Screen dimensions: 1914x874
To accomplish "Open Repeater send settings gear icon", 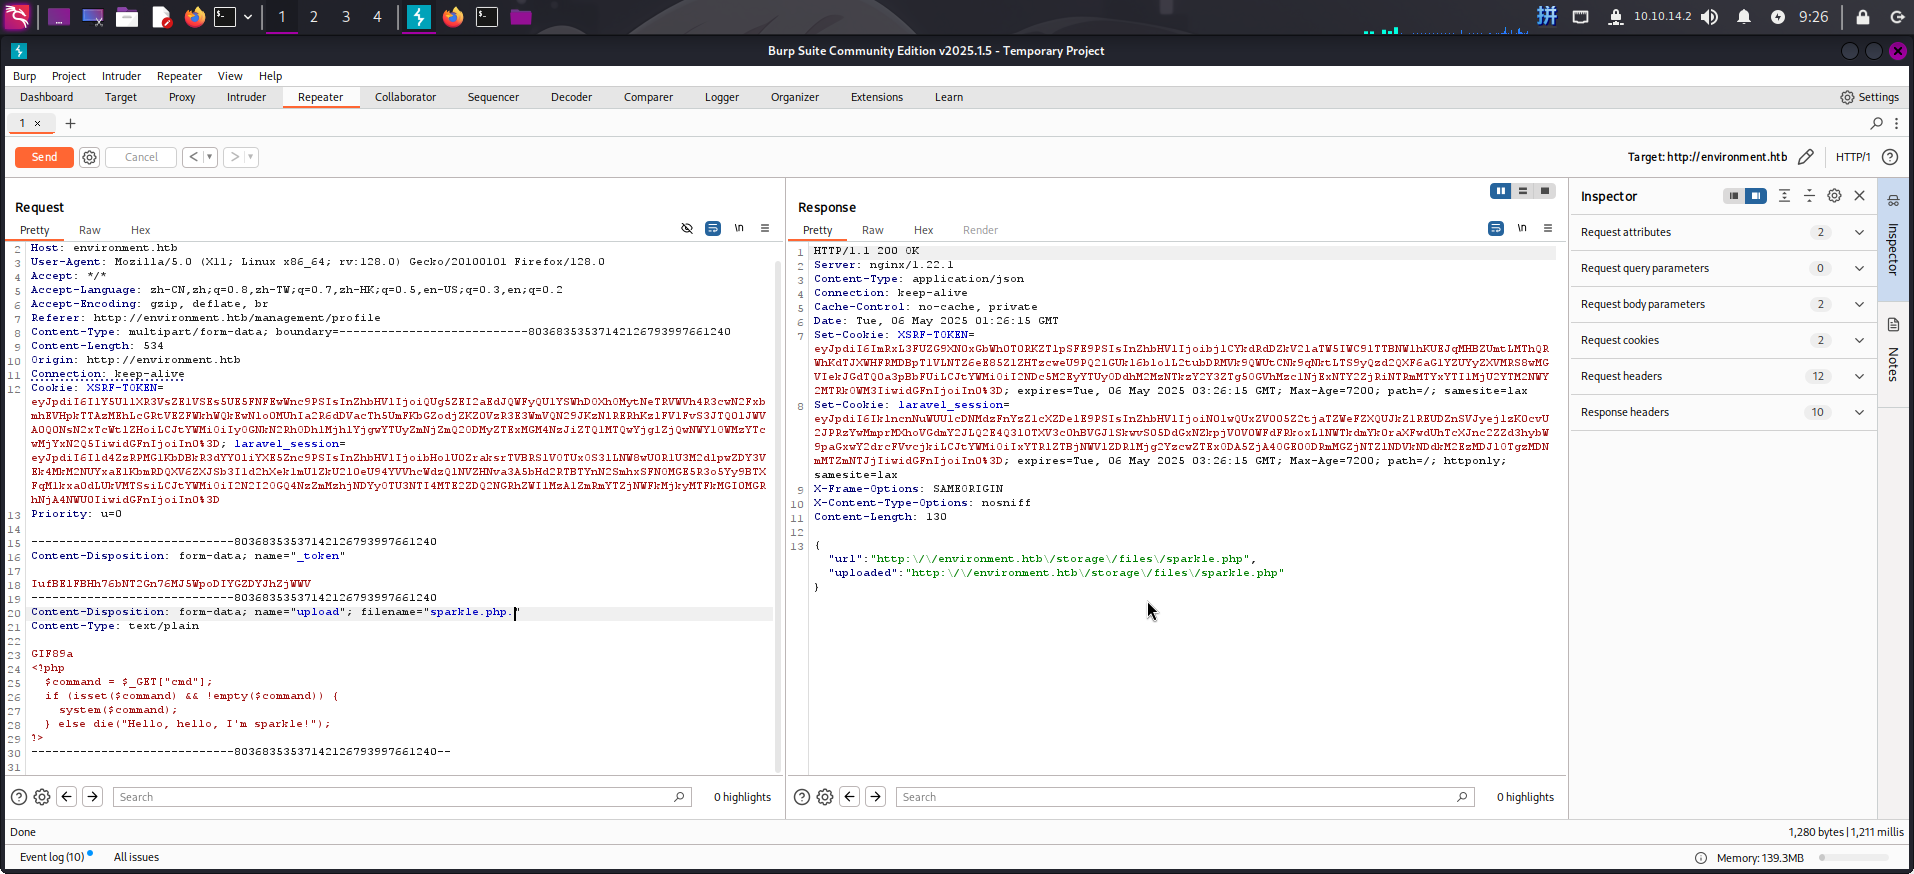I will coord(89,157).
